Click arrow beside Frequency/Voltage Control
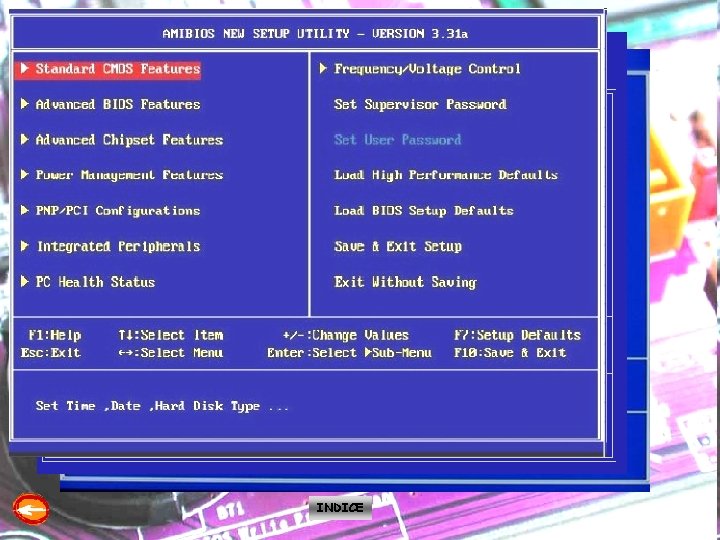The image size is (720, 540). click(x=323, y=69)
